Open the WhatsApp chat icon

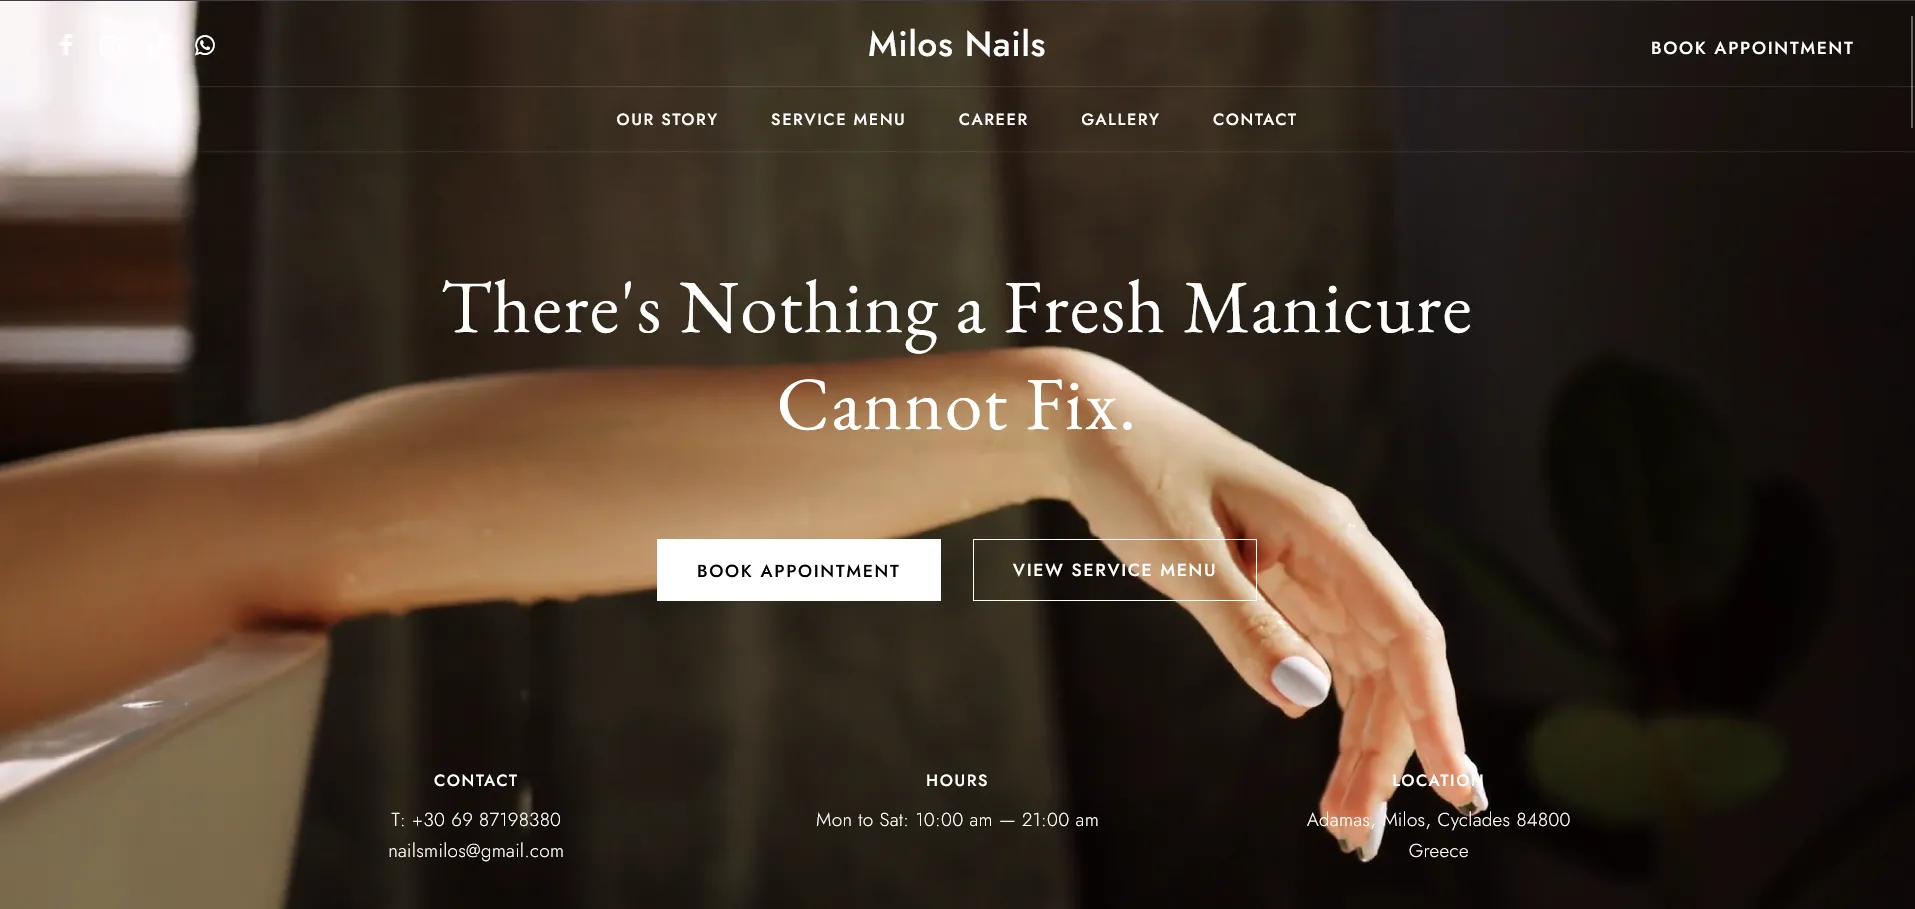[205, 45]
